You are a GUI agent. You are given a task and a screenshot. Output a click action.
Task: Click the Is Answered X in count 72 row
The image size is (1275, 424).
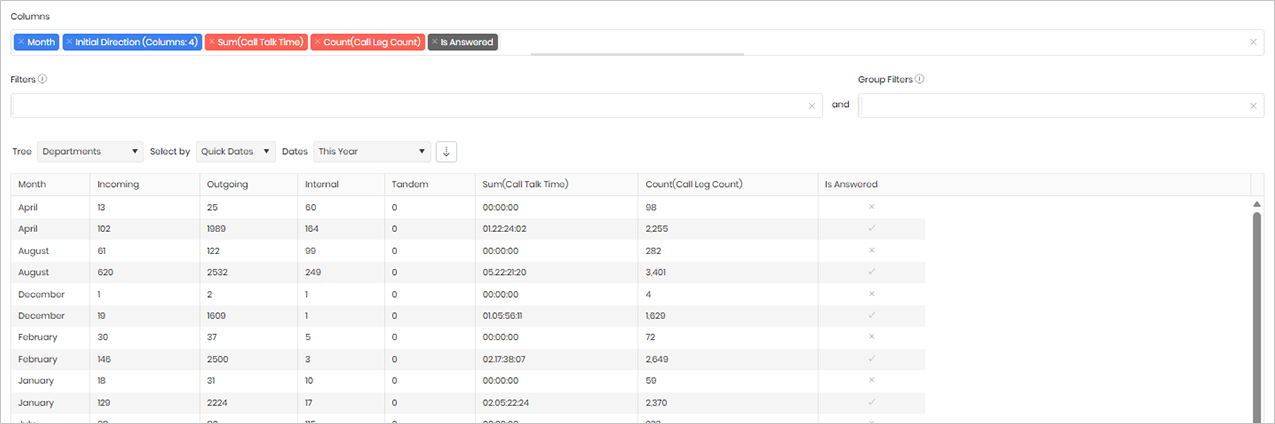[872, 337]
